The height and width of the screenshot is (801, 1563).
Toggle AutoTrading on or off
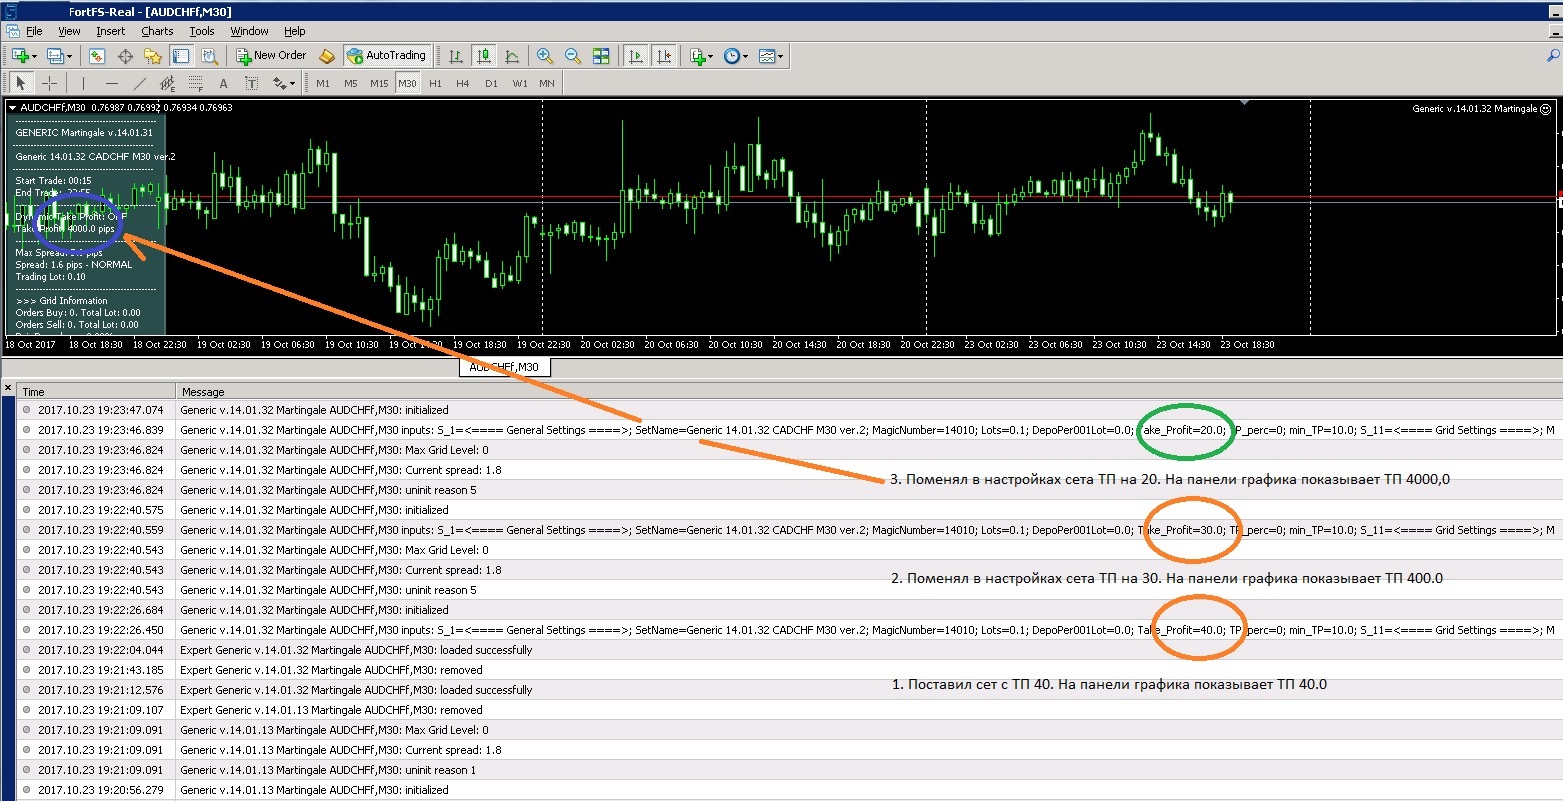386,56
